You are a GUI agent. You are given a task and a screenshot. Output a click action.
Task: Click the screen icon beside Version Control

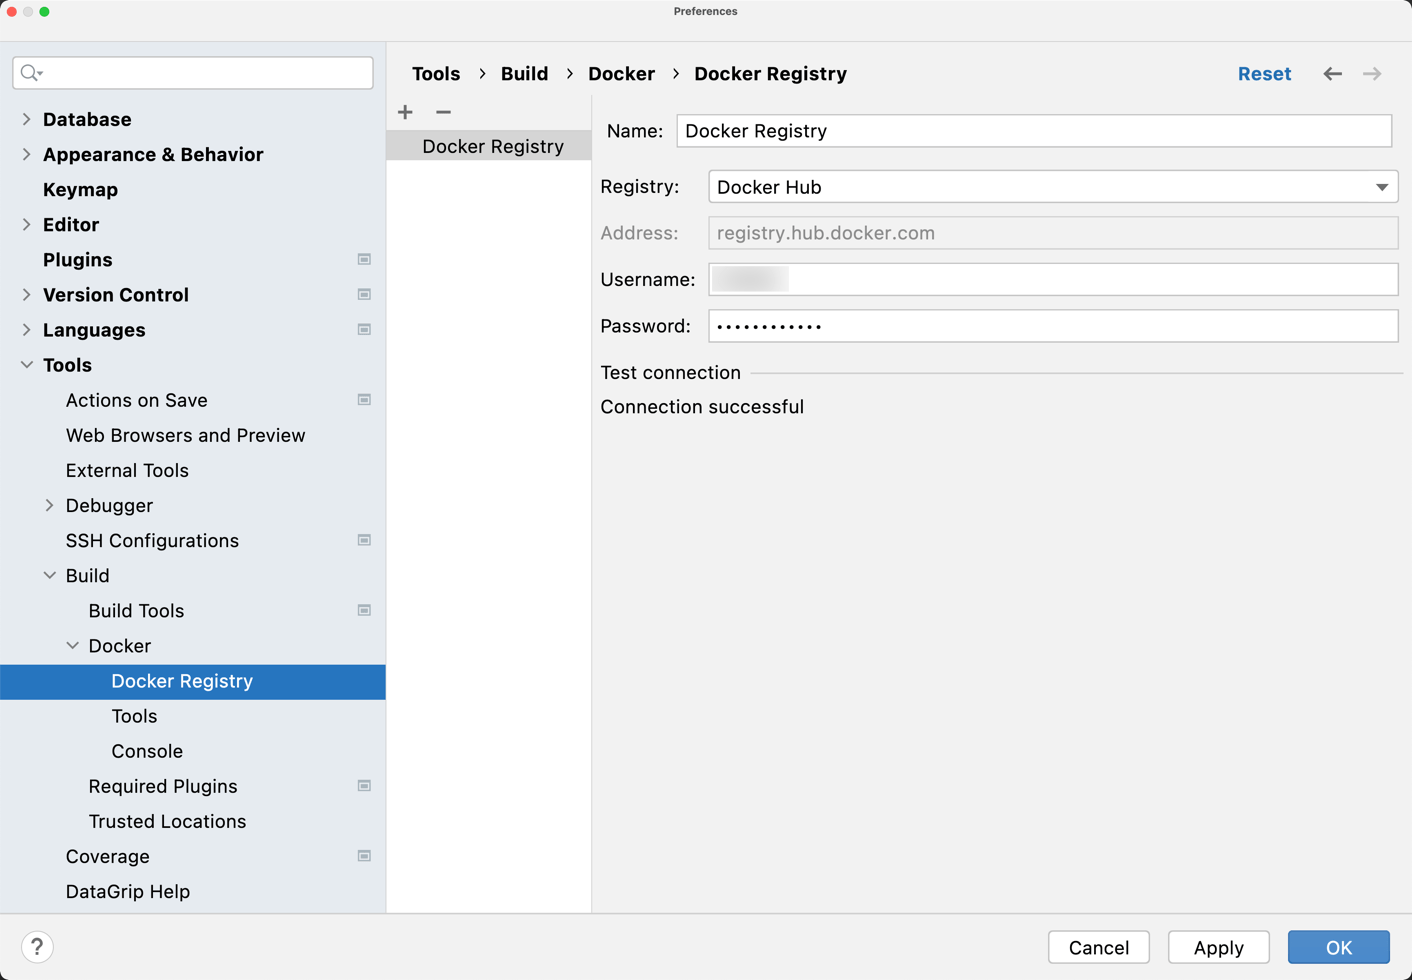click(364, 294)
